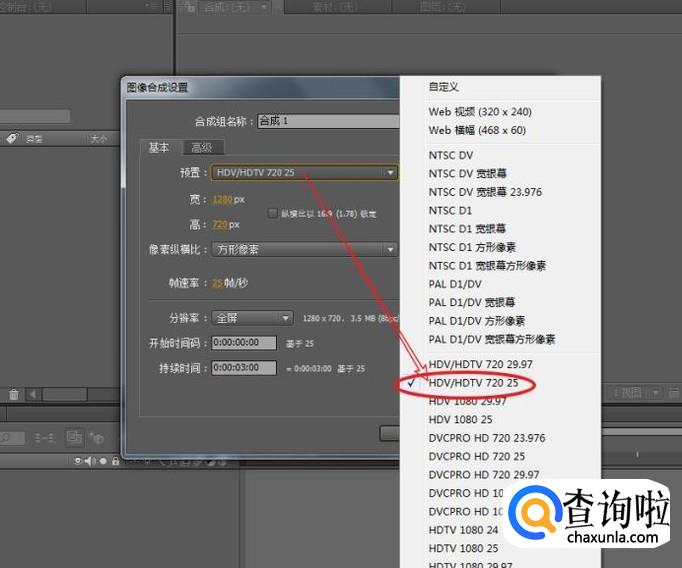
Task: Pick the NTSC D1 preset
Action: pyautogui.click(x=450, y=210)
